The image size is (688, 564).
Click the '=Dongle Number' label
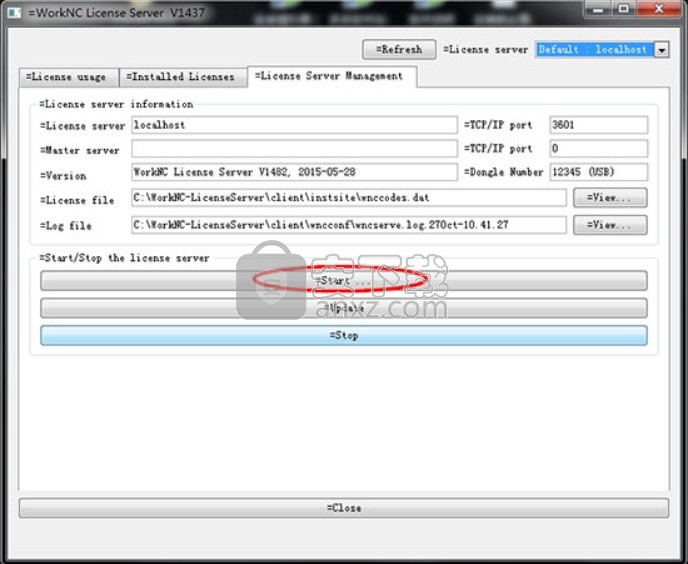(504, 172)
